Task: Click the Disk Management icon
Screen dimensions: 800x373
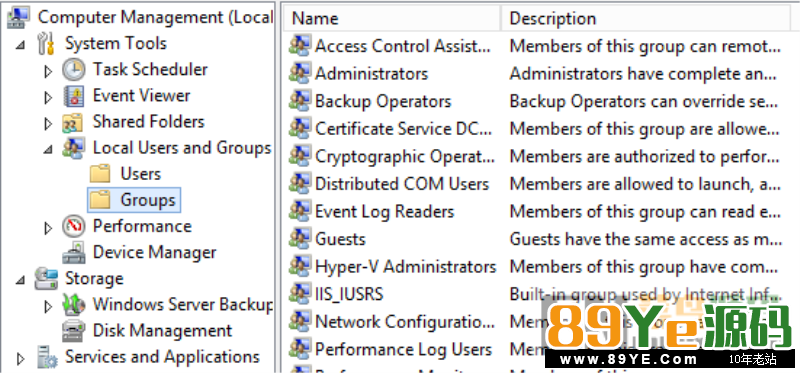Action: 73,331
